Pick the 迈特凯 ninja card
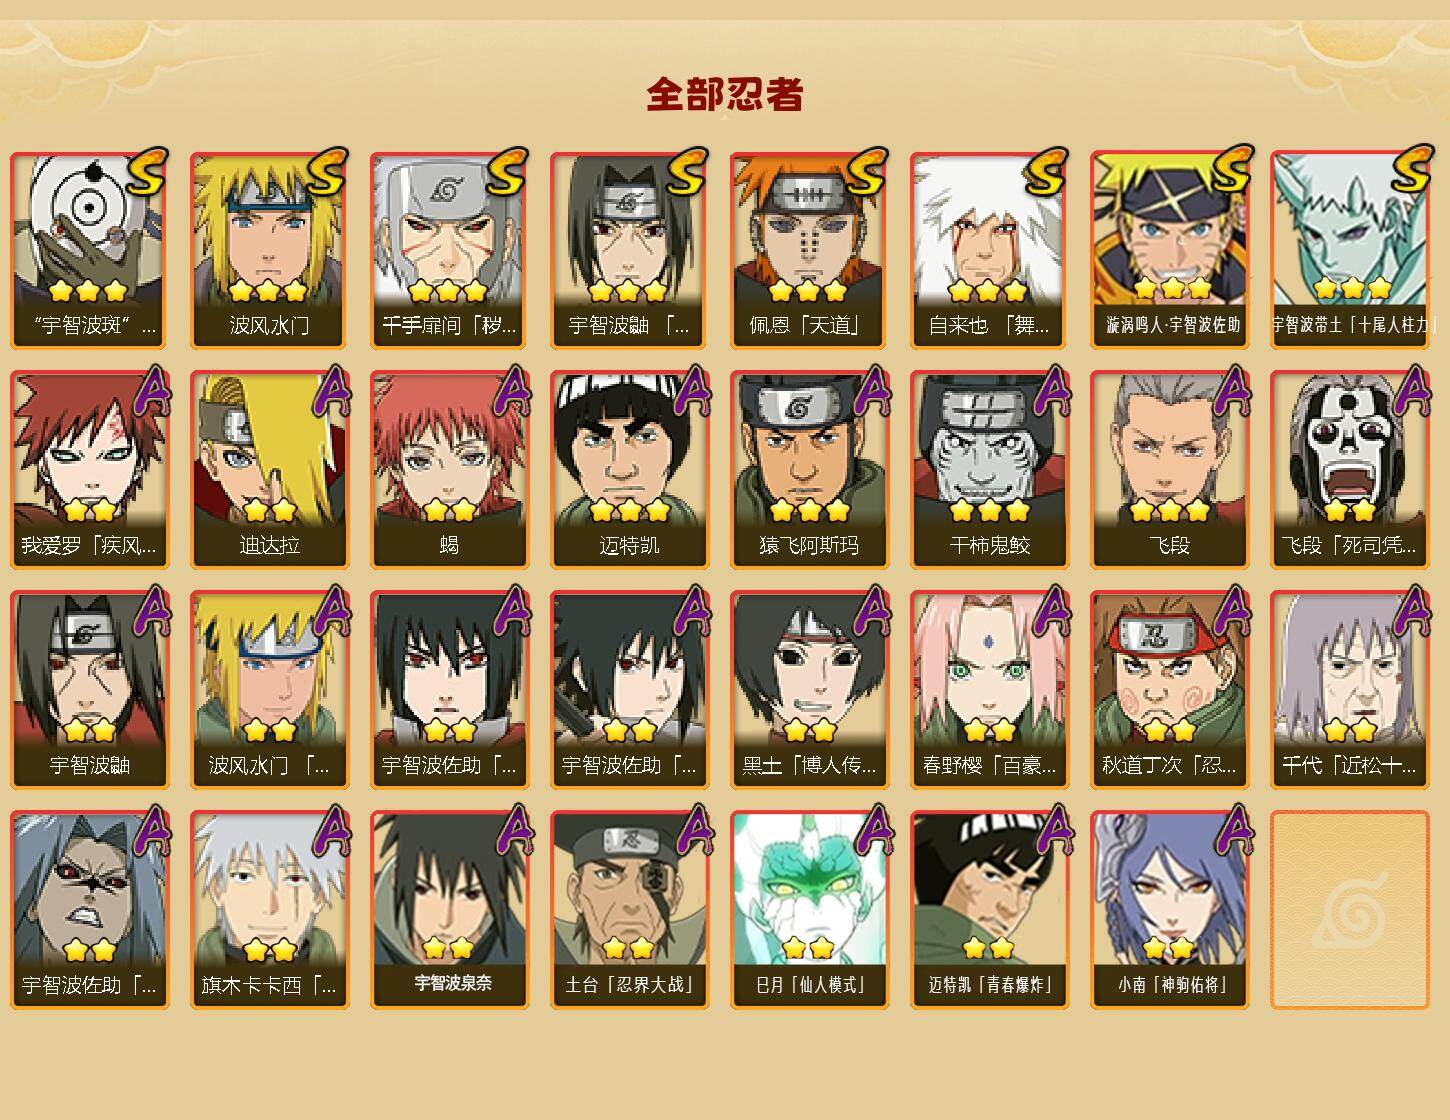Screen dimensions: 1450x1120 (x=629, y=470)
